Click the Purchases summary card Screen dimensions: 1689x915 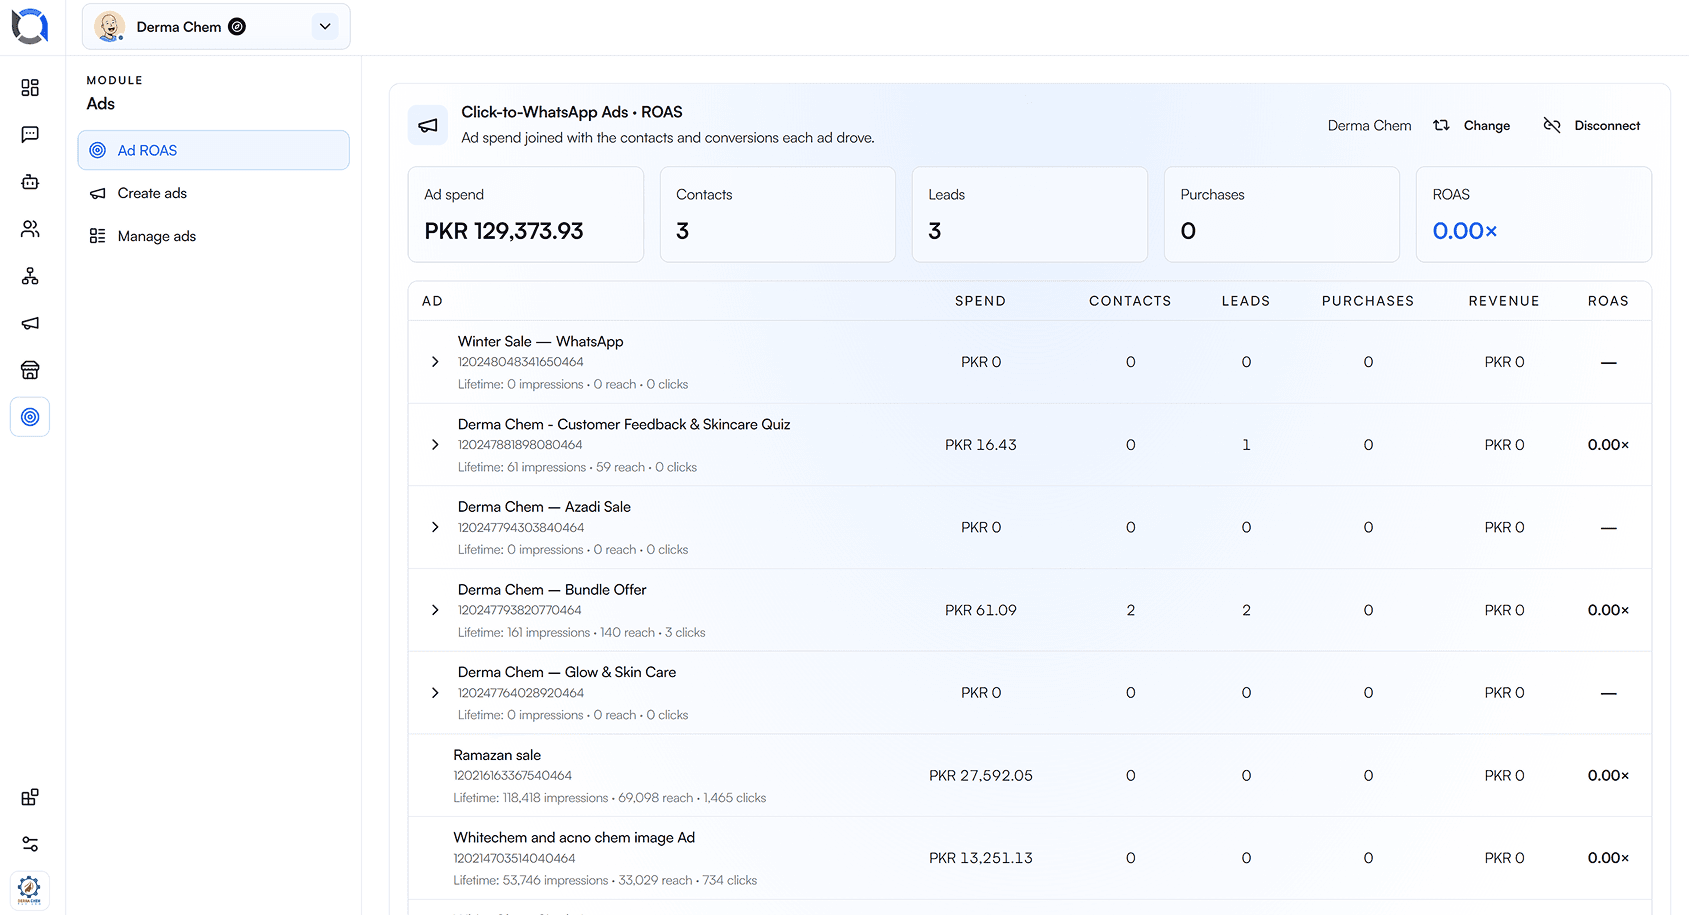pyautogui.click(x=1282, y=214)
